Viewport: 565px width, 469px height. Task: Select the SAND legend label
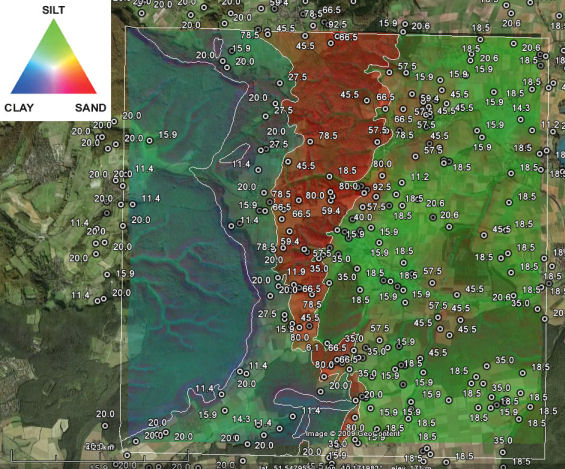[90, 108]
